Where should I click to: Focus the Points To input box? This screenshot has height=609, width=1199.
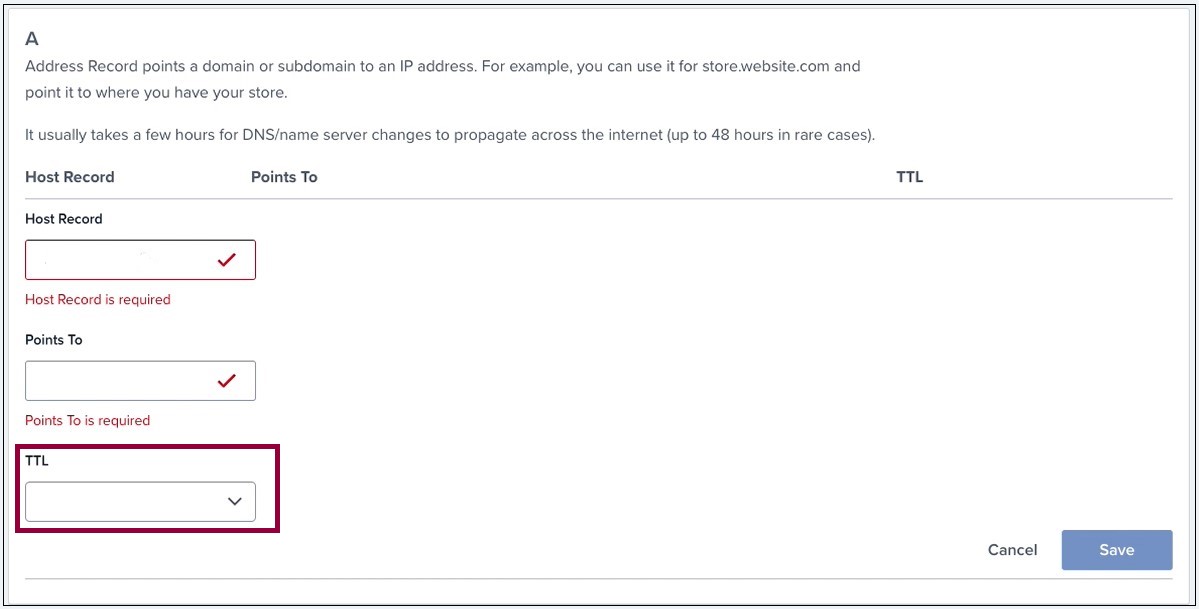pyautogui.click(x=141, y=381)
